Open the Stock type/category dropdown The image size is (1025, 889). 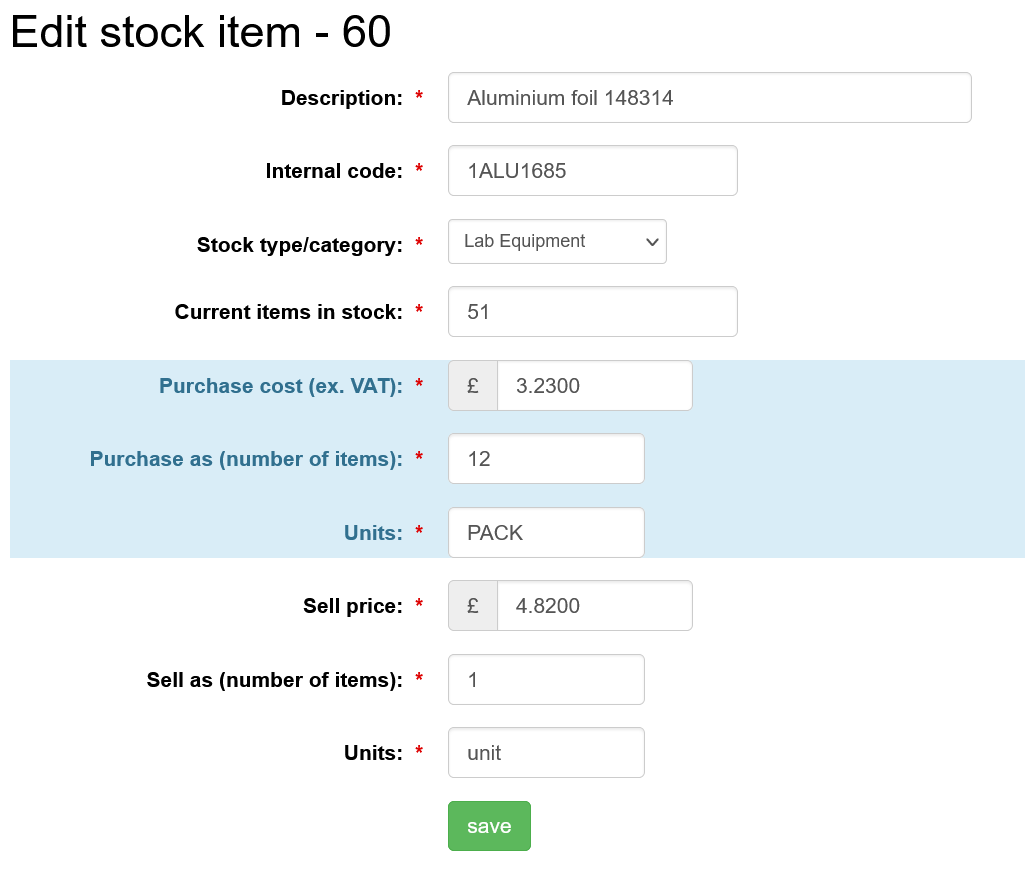pyautogui.click(x=557, y=242)
